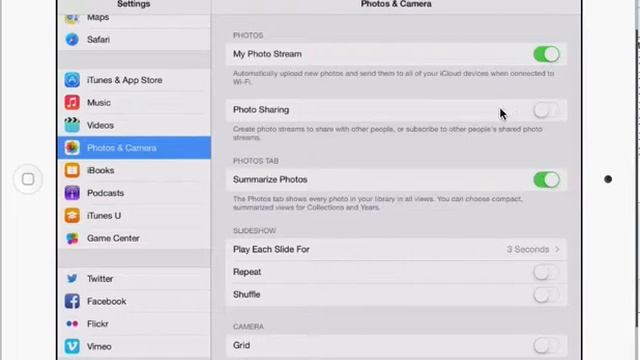
Task: Tap the Photos & Camera flower icon
Action: pos(72,148)
